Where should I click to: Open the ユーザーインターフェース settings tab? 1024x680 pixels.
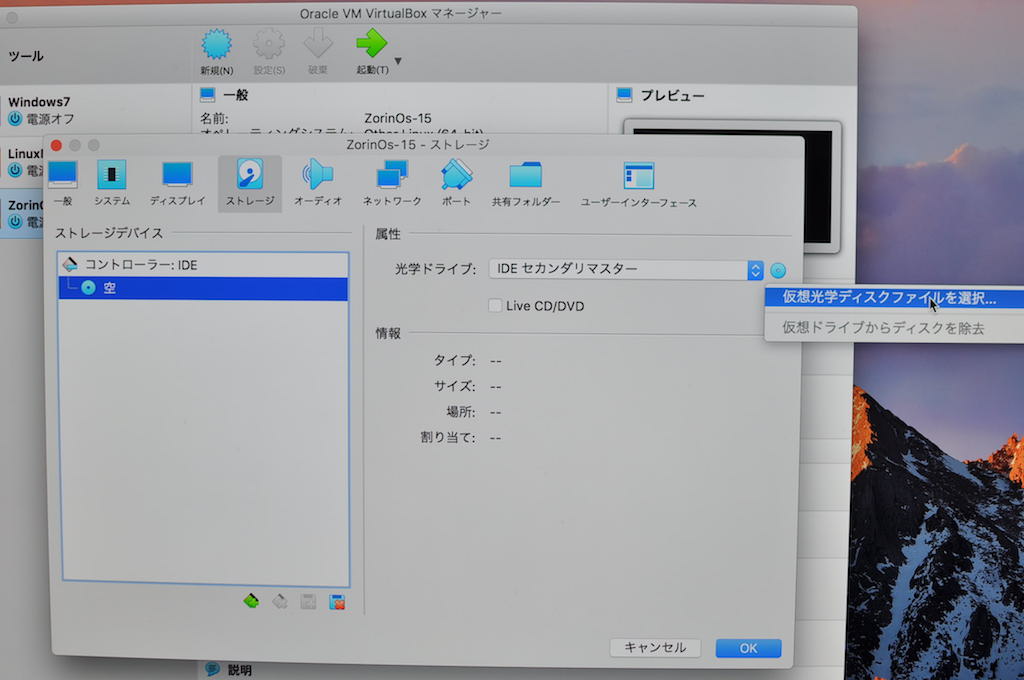click(639, 185)
